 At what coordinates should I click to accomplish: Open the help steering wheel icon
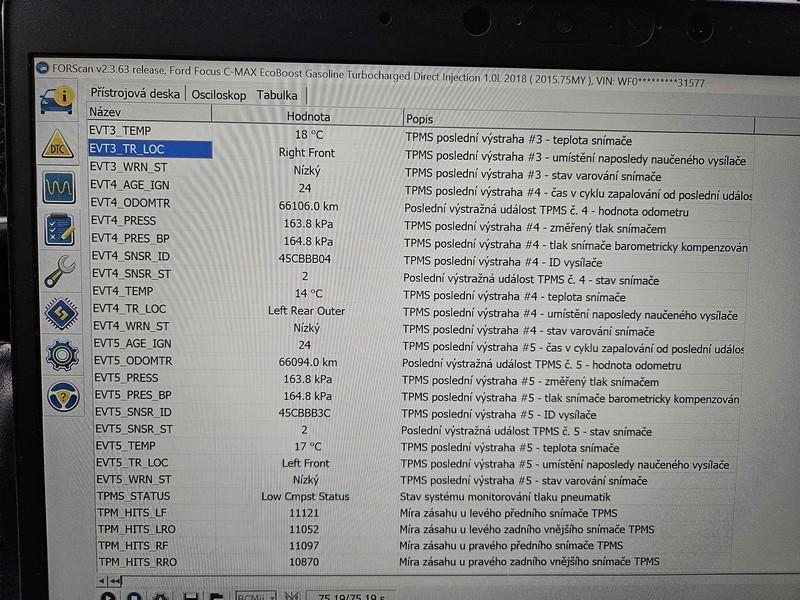62,397
